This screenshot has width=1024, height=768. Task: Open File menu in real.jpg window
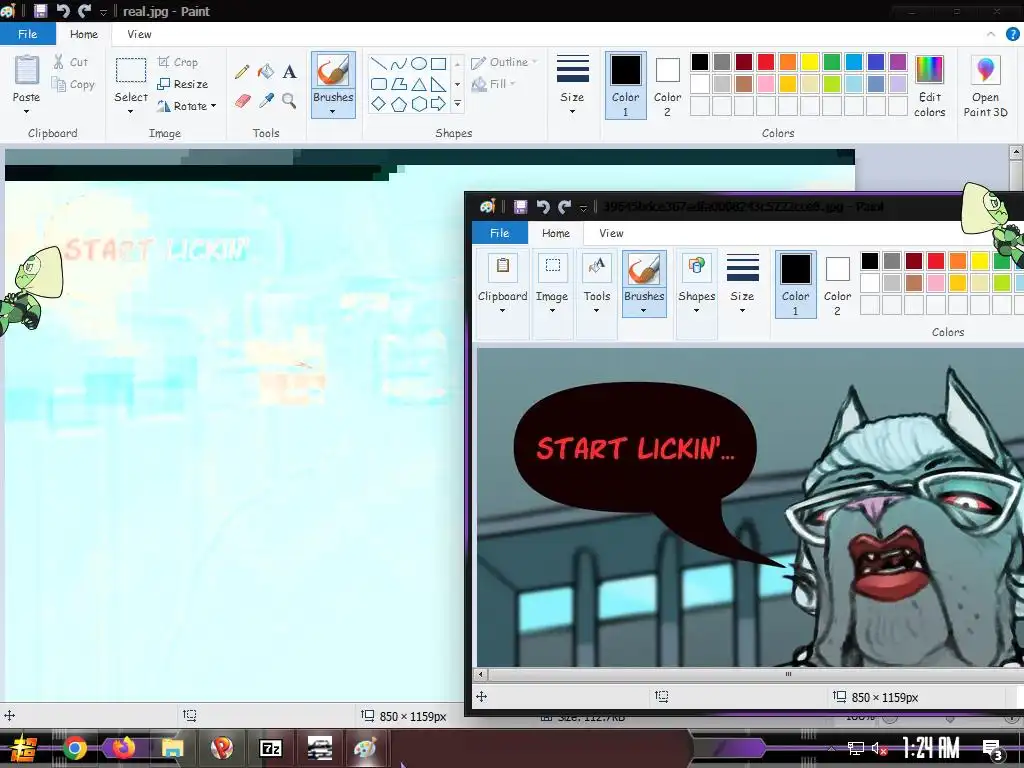[x=27, y=34]
